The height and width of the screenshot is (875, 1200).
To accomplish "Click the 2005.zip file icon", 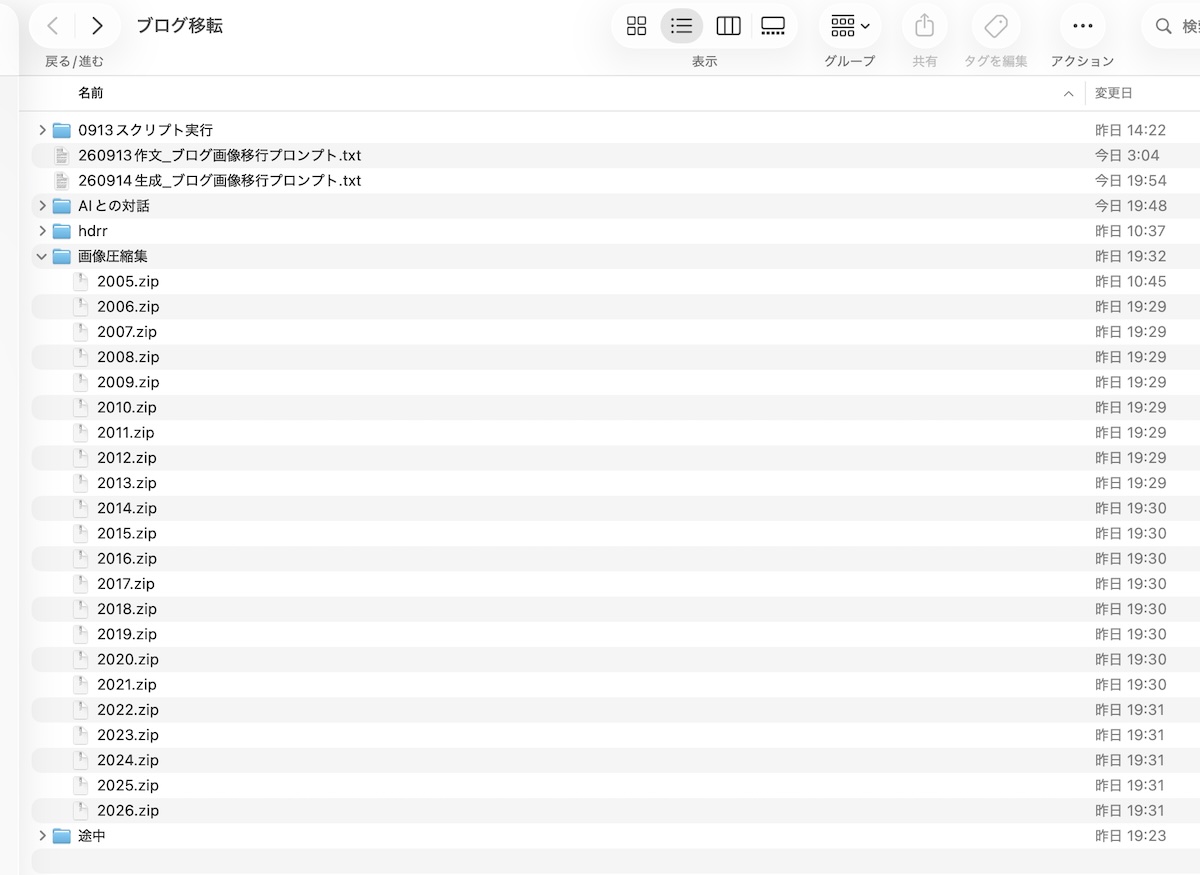I will click(x=80, y=281).
